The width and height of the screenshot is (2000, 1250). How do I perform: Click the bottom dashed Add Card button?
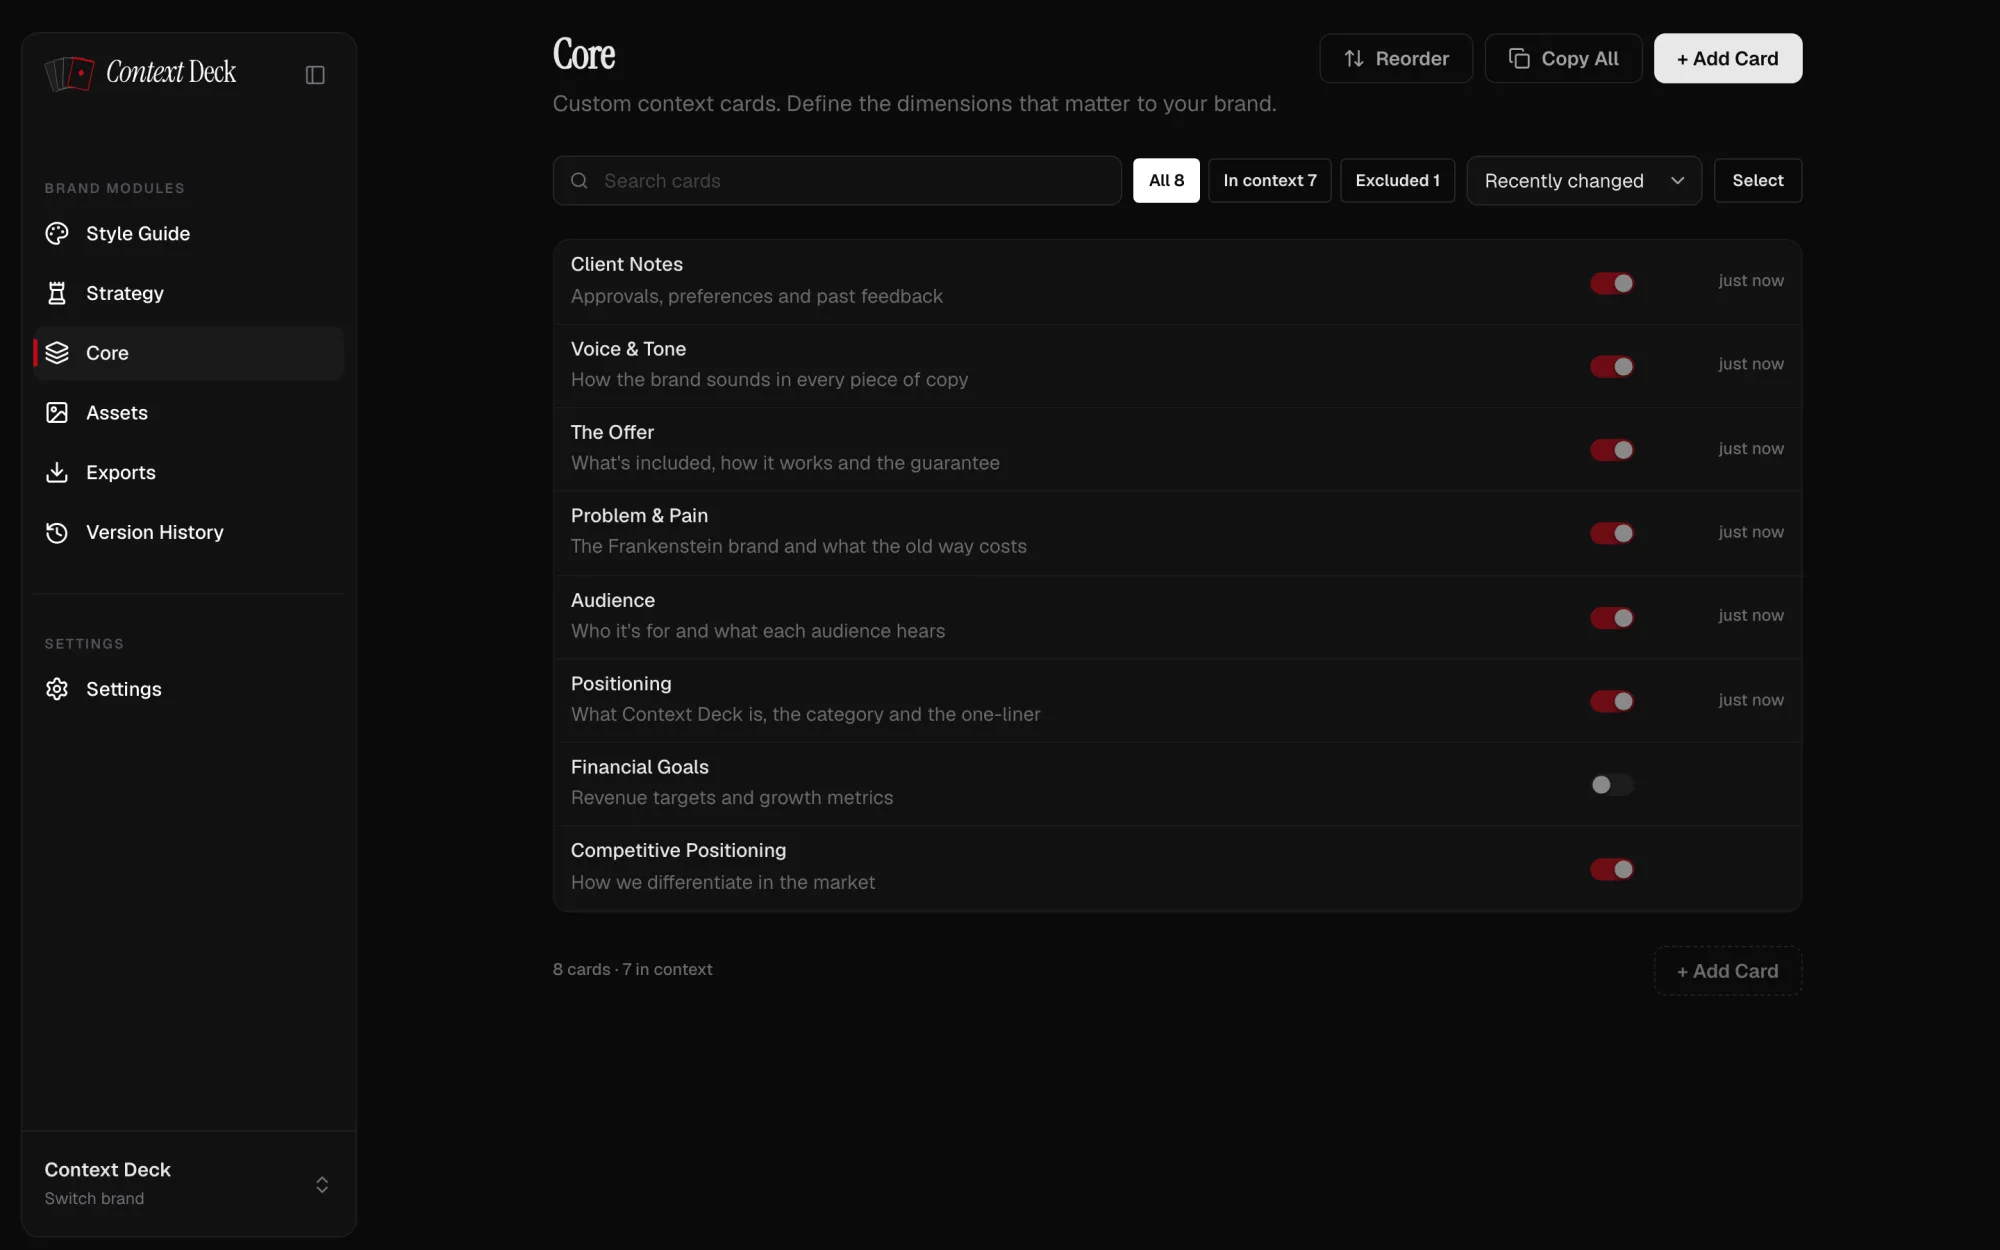(1728, 971)
